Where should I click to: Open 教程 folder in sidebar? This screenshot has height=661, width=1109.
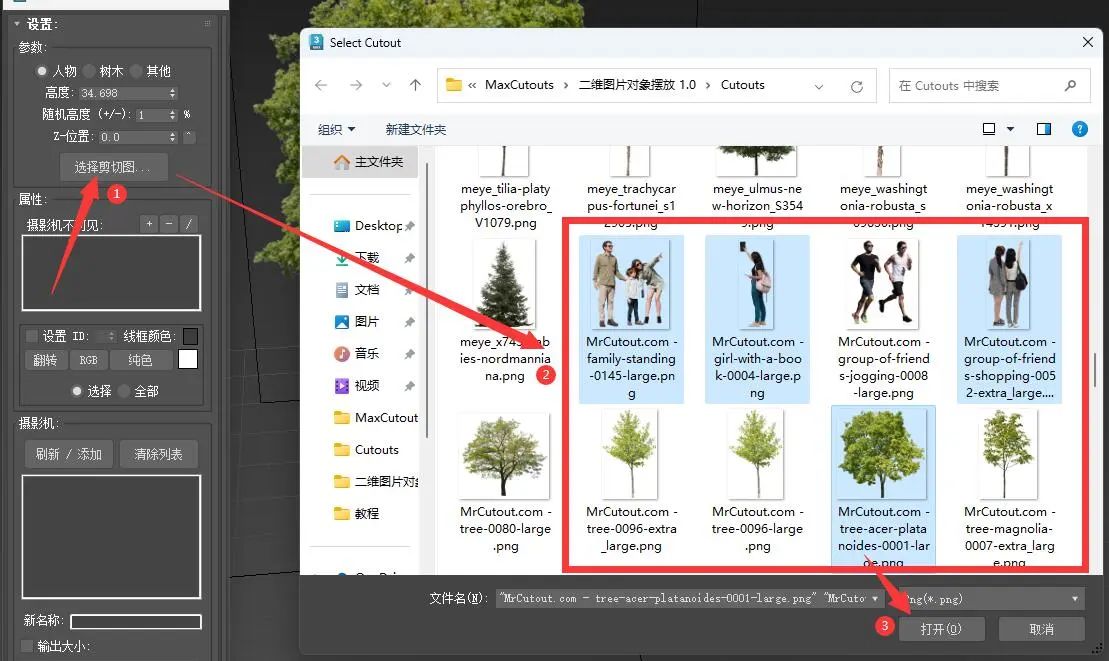point(357,513)
